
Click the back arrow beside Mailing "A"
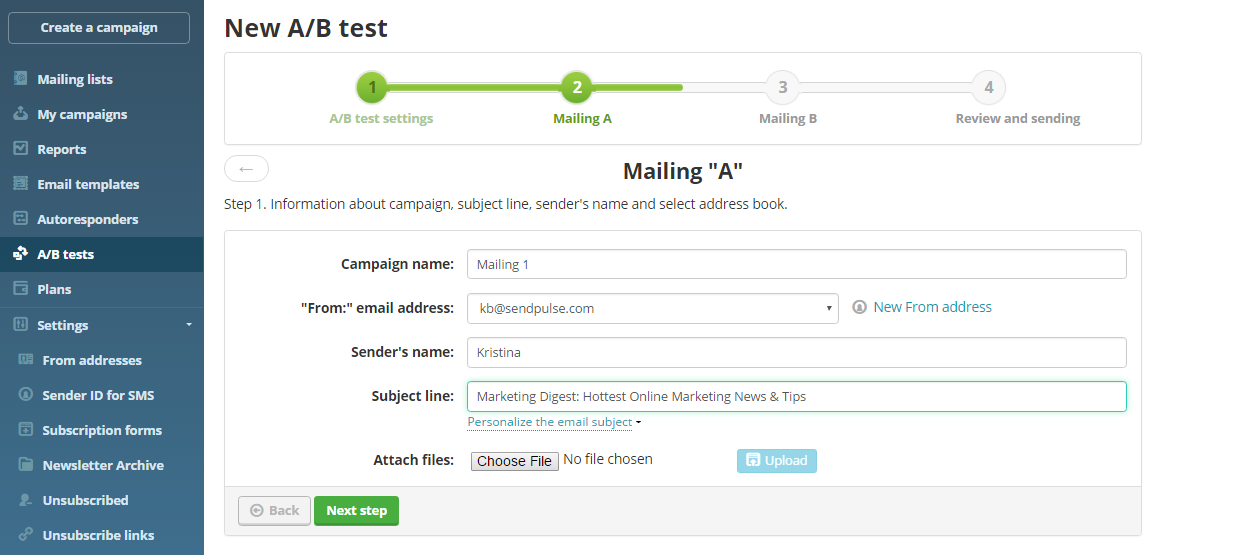coord(246,169)
